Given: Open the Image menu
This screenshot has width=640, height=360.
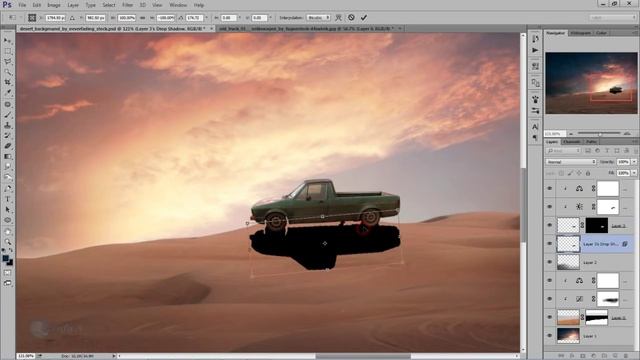Looking at the screenshot, I should pyautogui.click(x=53, y=5).
